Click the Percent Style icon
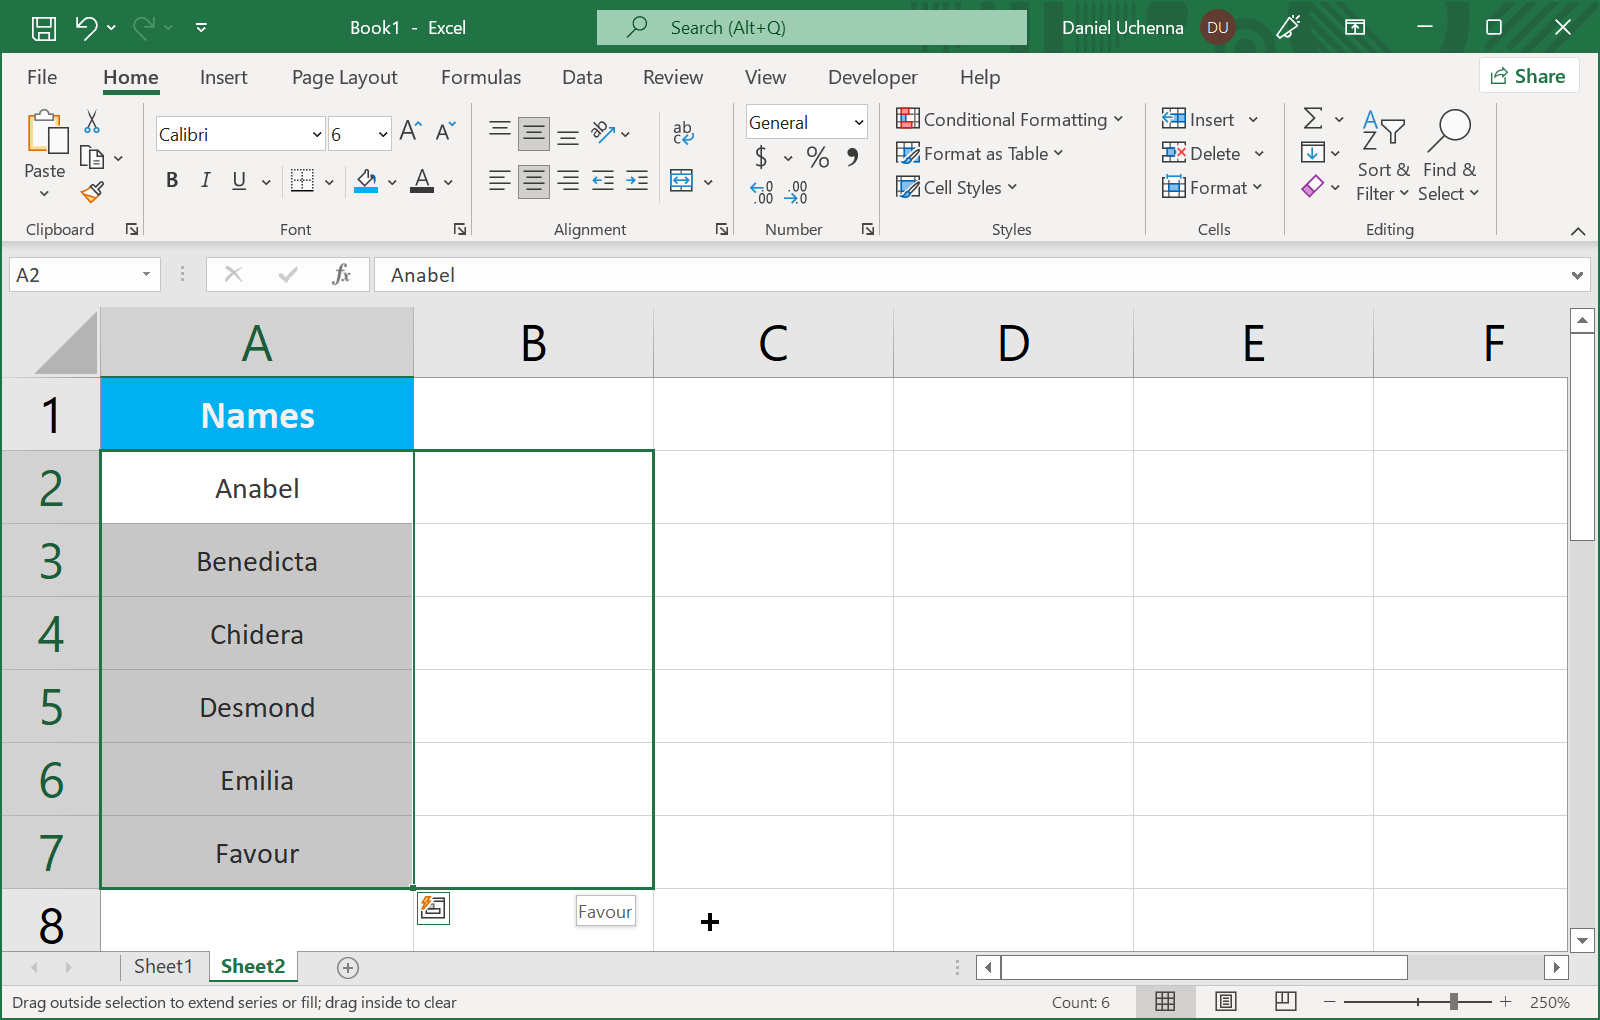This screenshot has width=1600, height=1020. pyautogui.click(x=817, y=157)
